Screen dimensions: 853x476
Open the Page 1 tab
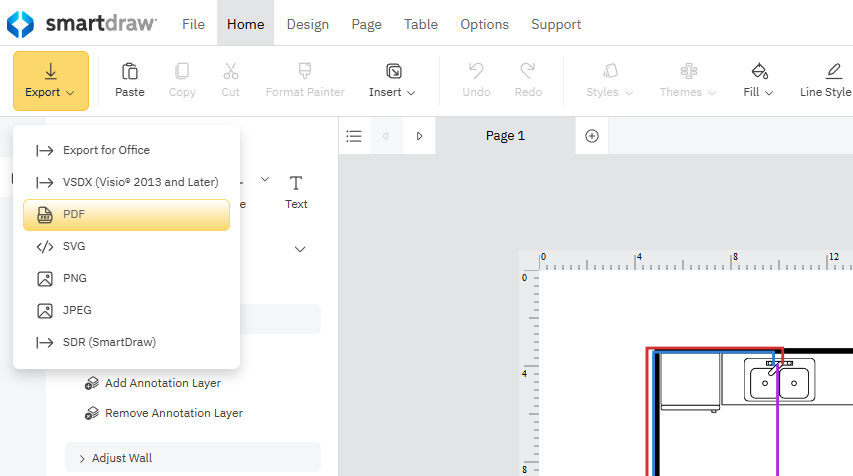tap(505, 136)
